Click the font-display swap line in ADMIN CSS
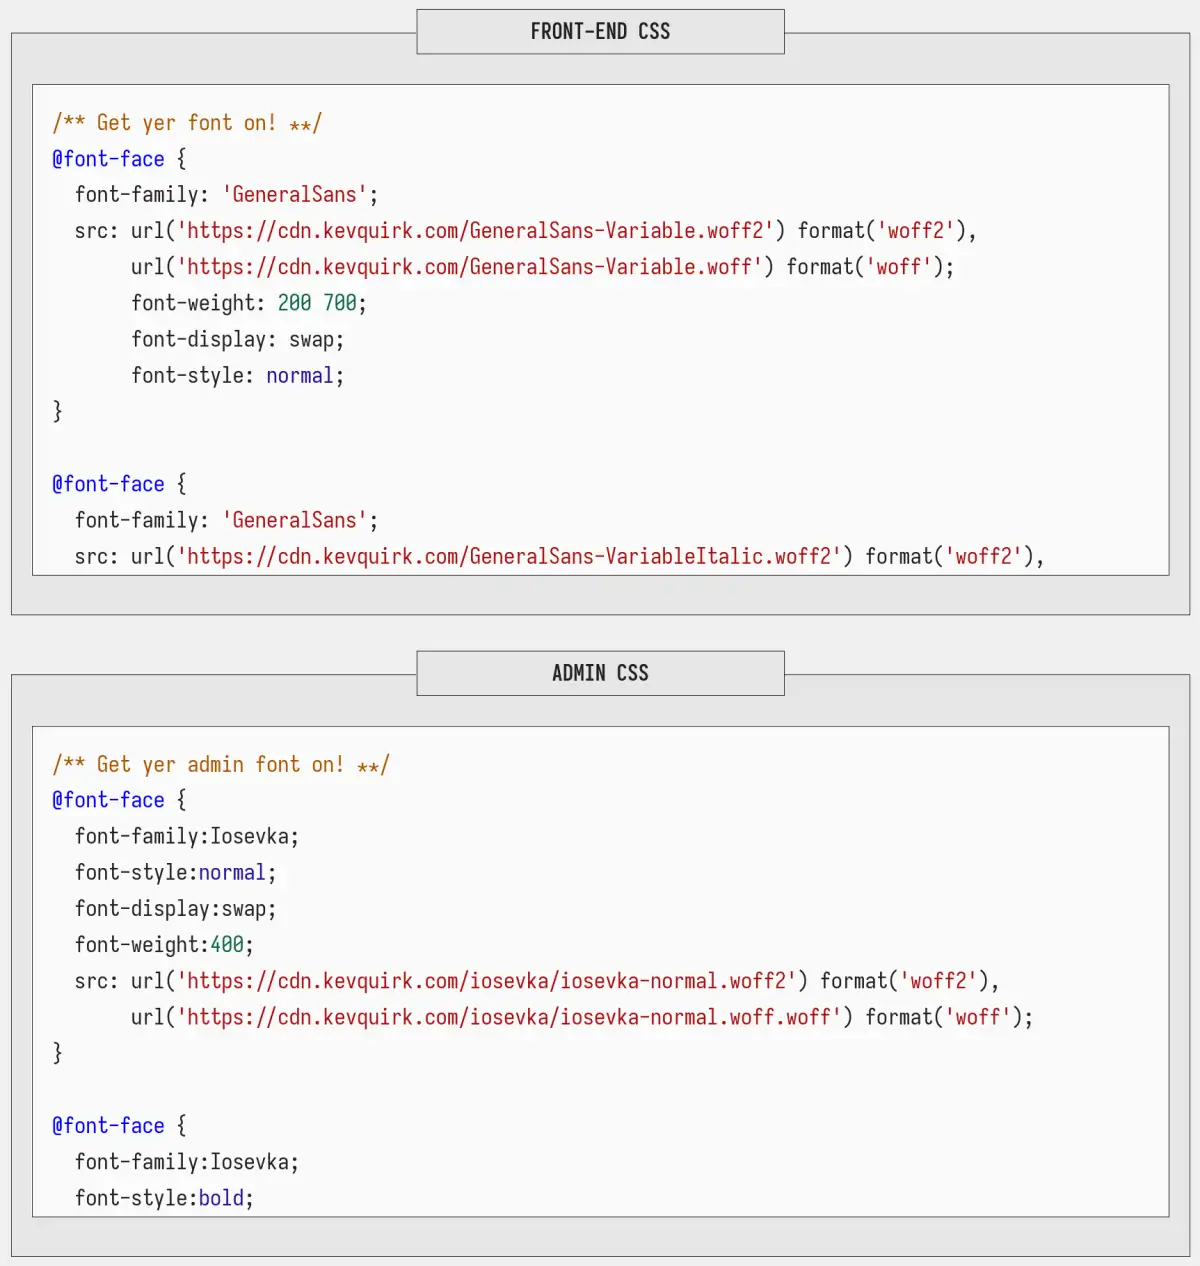 click(x=175, y=908)
